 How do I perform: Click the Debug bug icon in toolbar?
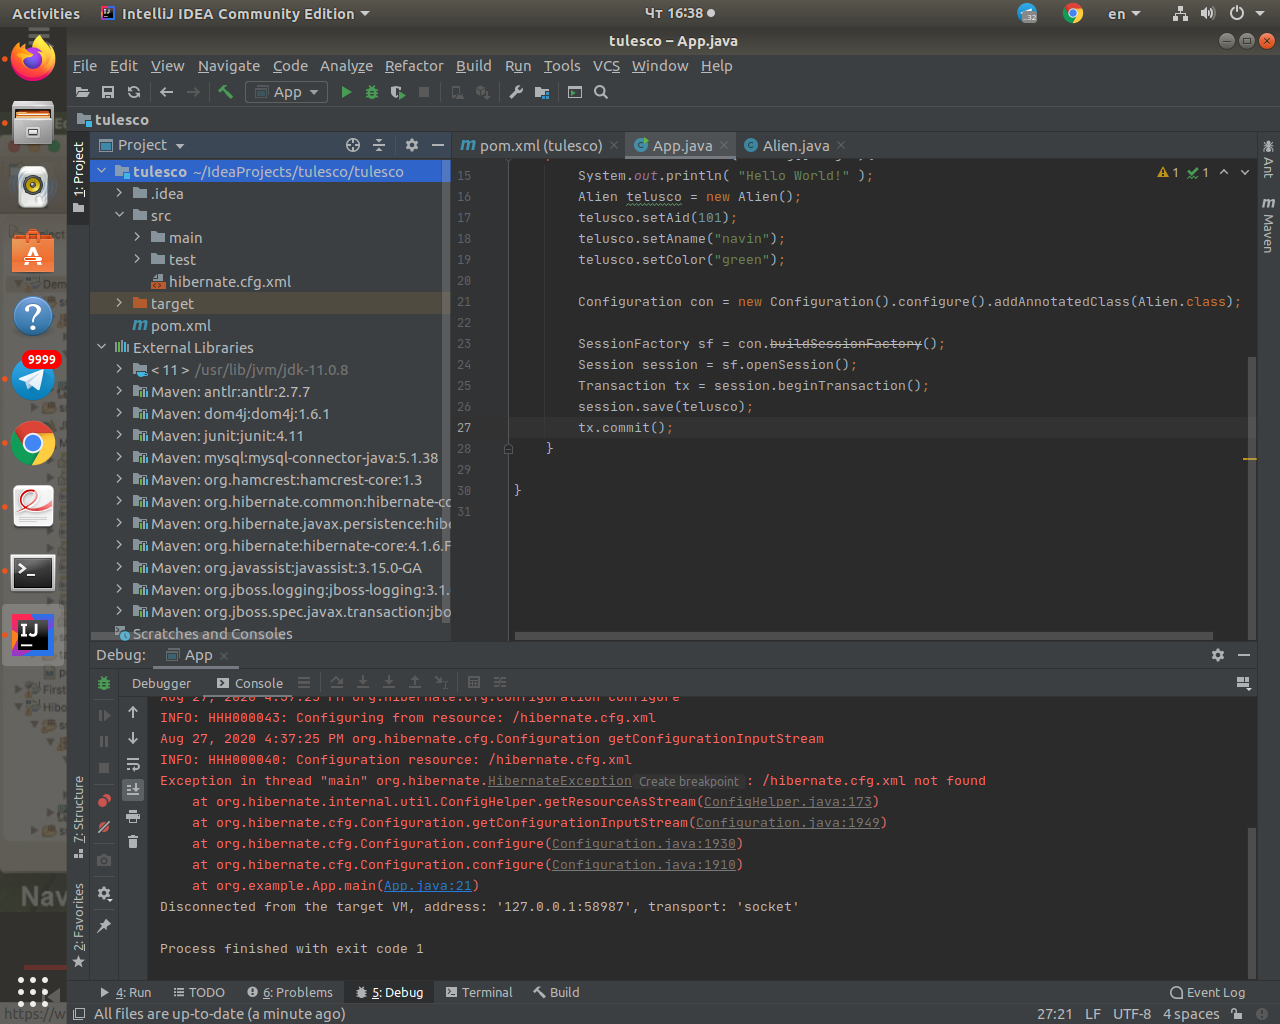372,92
